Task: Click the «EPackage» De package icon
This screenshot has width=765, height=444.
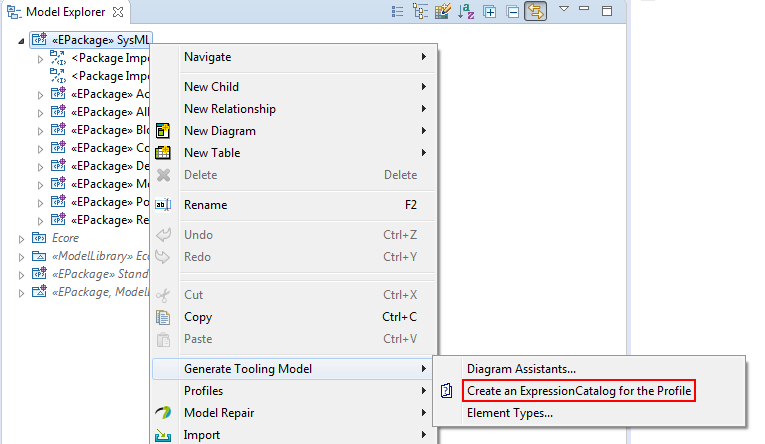Action: coord(59,166)
